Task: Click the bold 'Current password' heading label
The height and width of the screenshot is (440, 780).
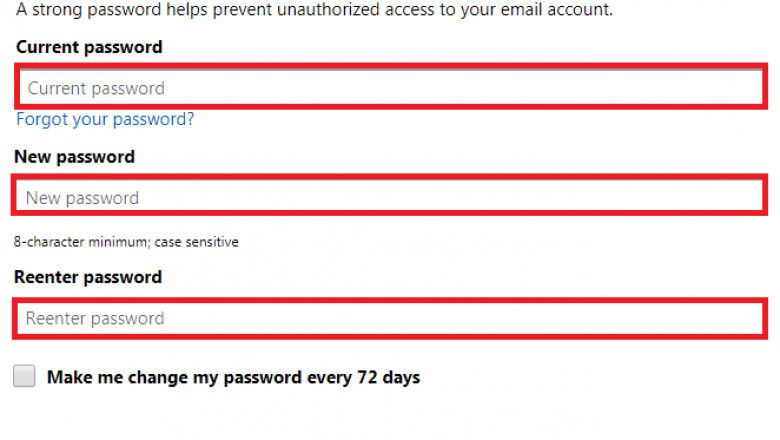Action: (x=89, y=47)
